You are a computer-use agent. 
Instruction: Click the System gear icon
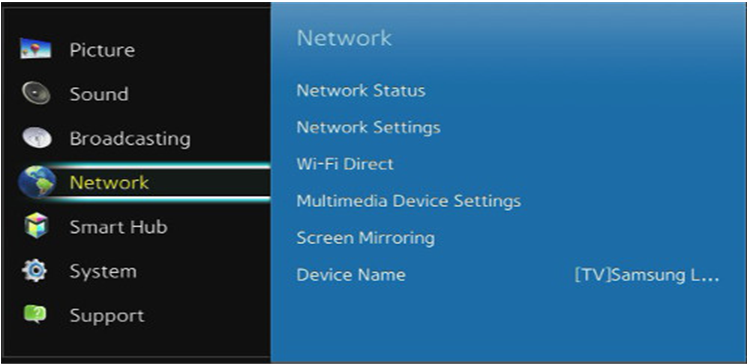[x=34, y=271]
